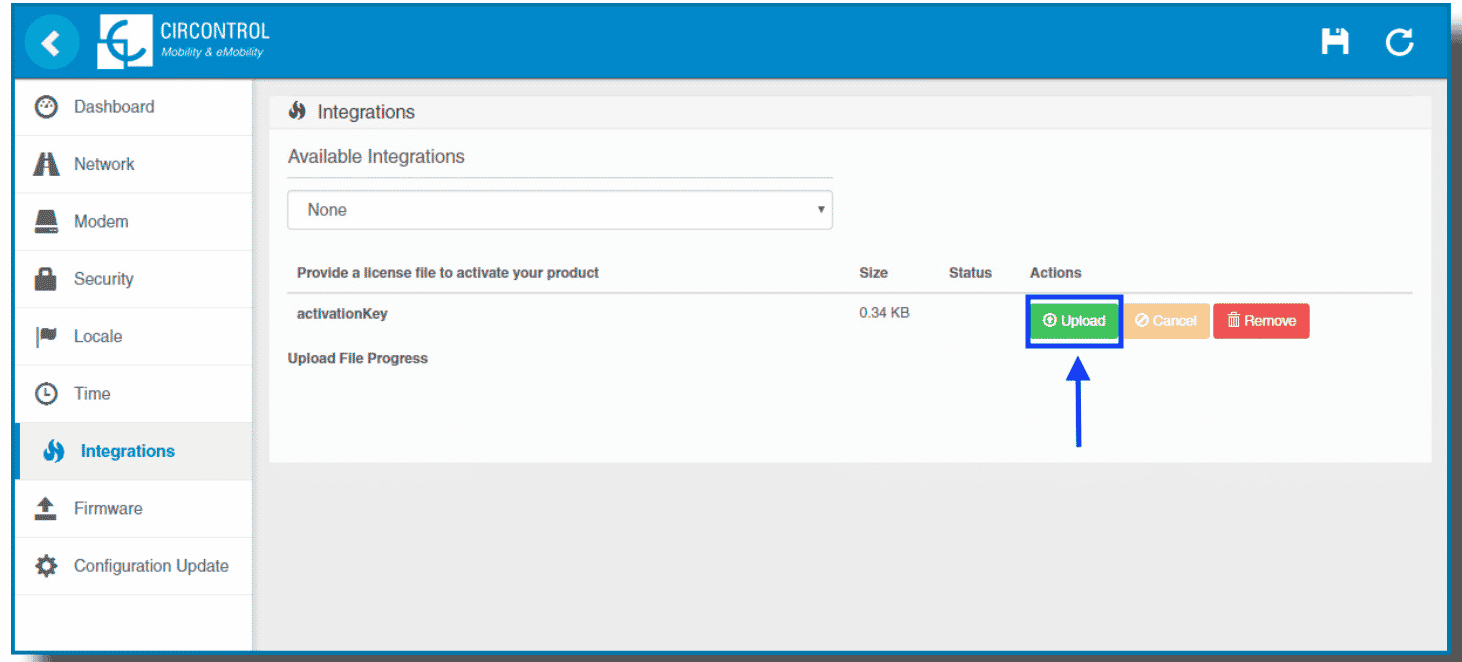Click the Circontrol logo
The height and width of the screenshot is (662, 1462).
pyautogui.click(x=183, y=43)
